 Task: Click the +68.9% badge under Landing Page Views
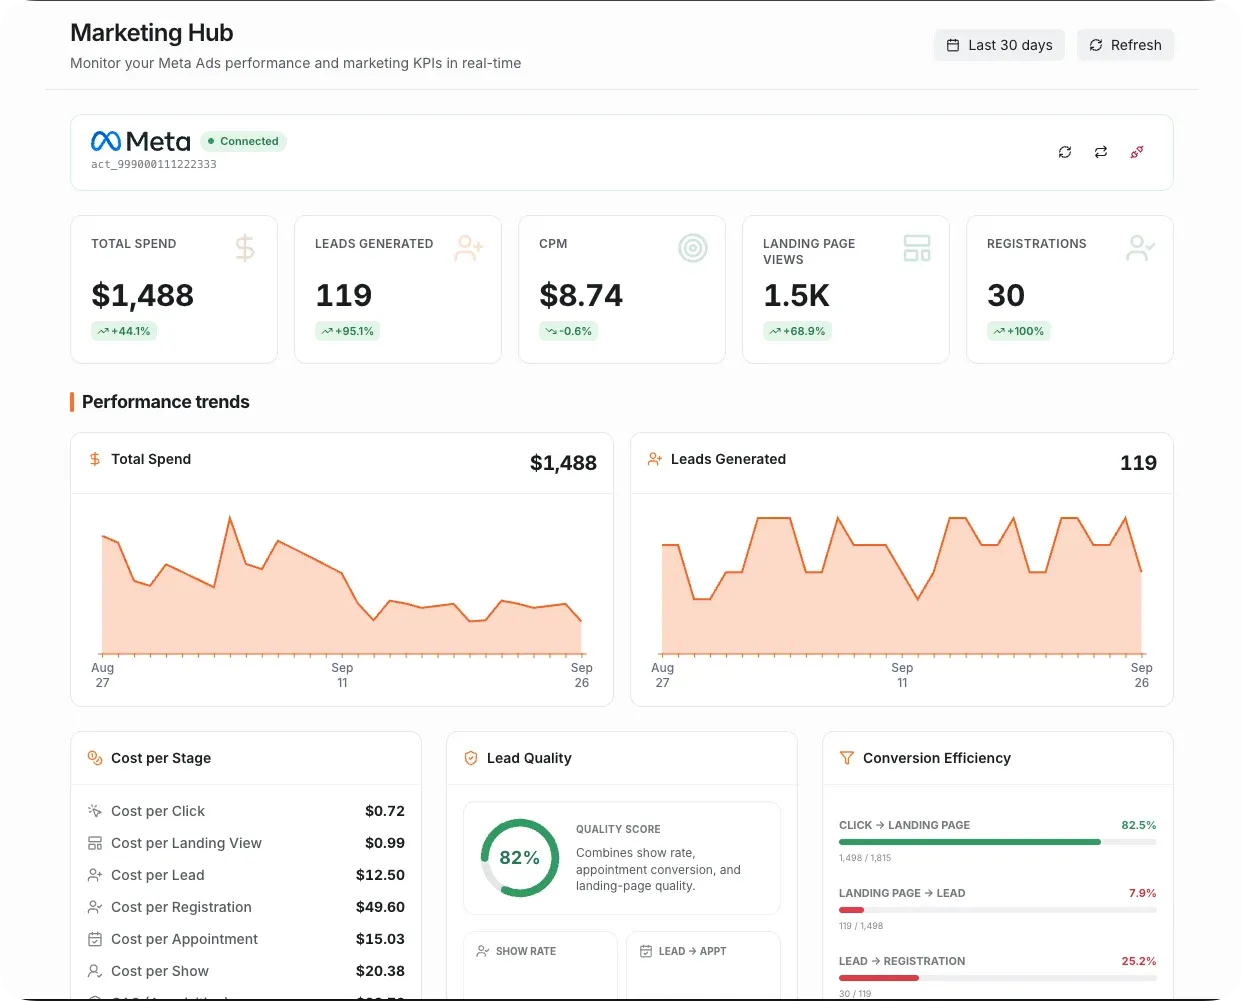coord(797,331)
